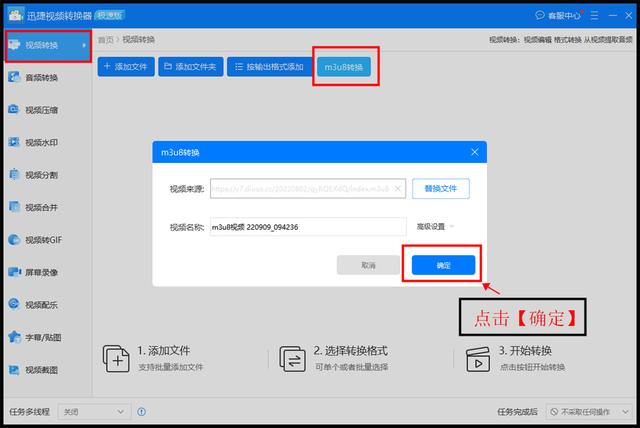The image size is (640, 428).
Task: Click the 替换文件 replace file button
Action: 441,188
